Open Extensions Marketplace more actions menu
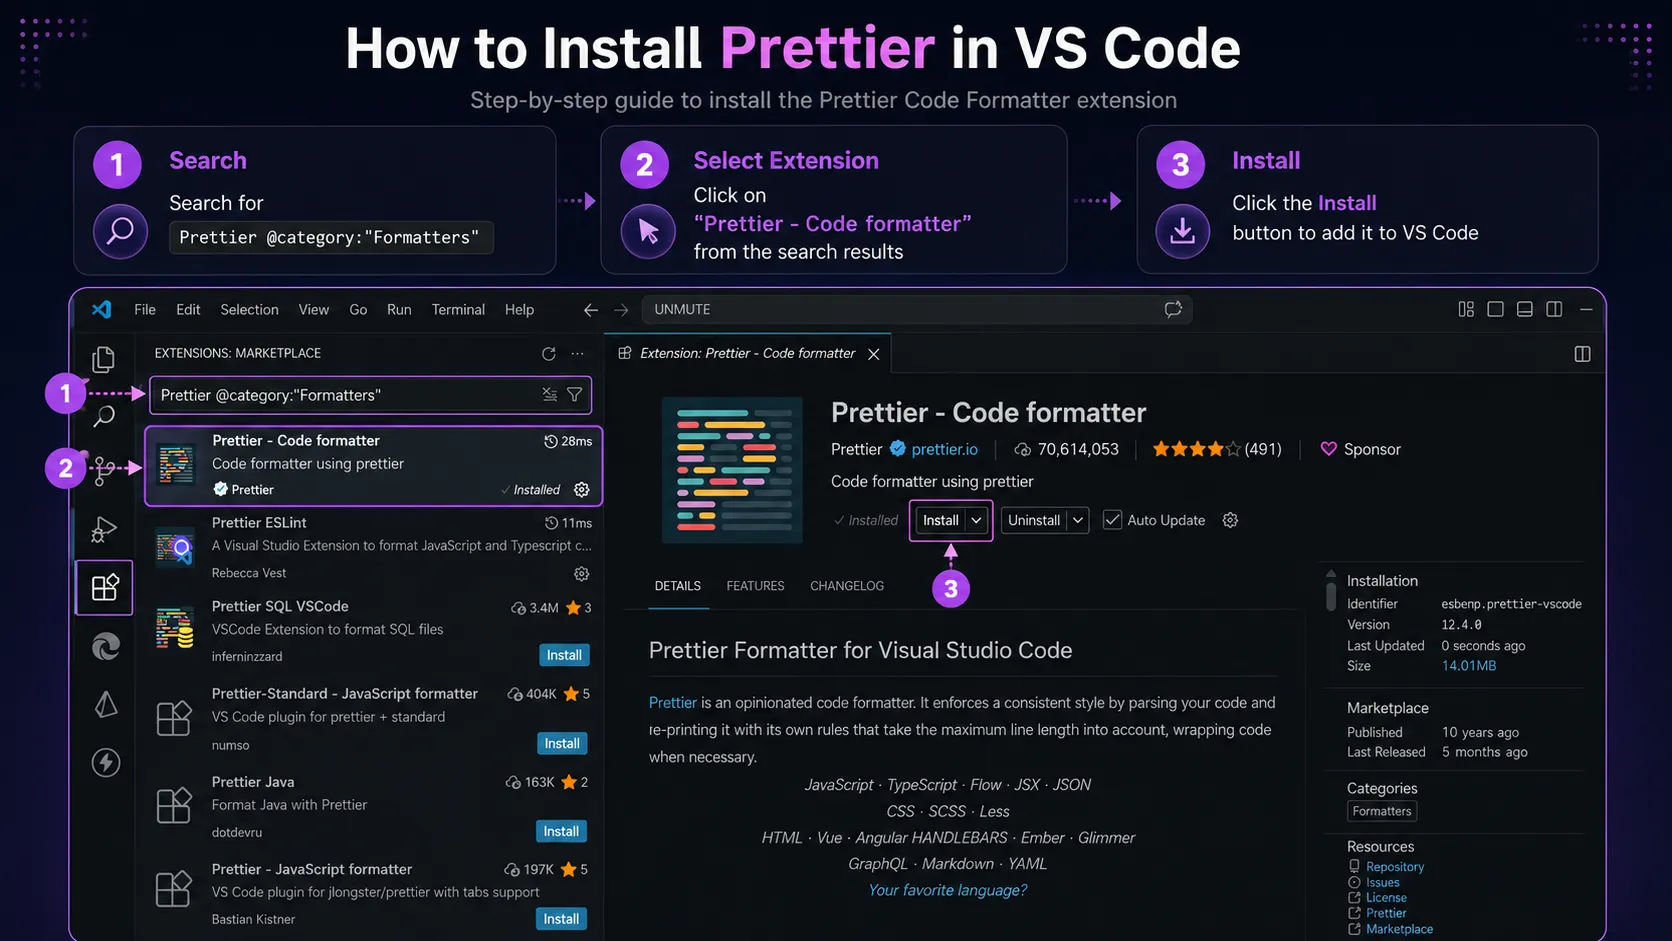 pos(577,354)
